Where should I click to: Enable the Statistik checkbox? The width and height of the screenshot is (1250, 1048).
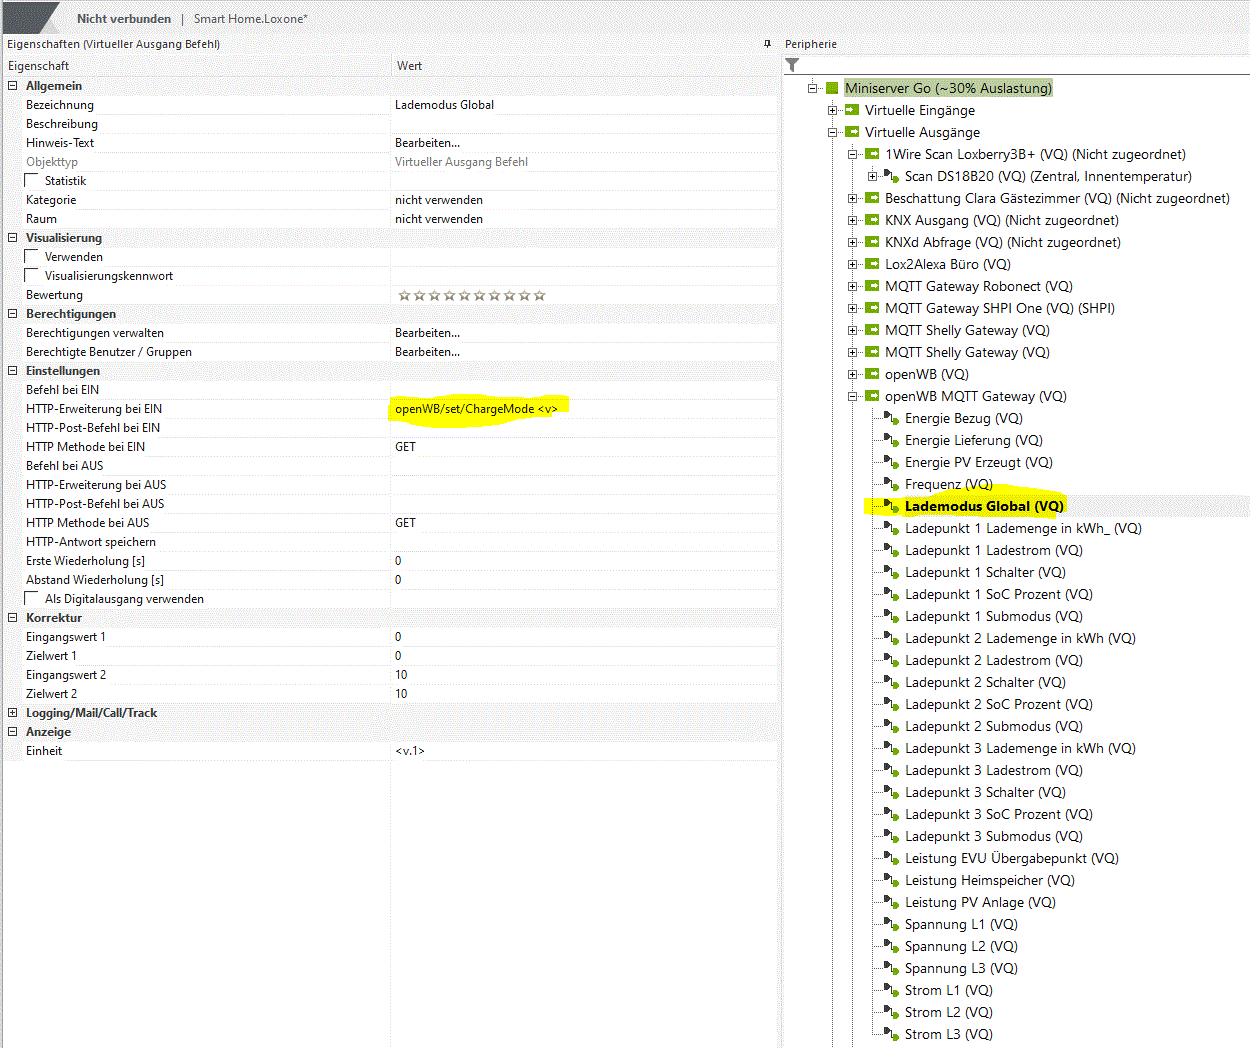pos(32,181)
